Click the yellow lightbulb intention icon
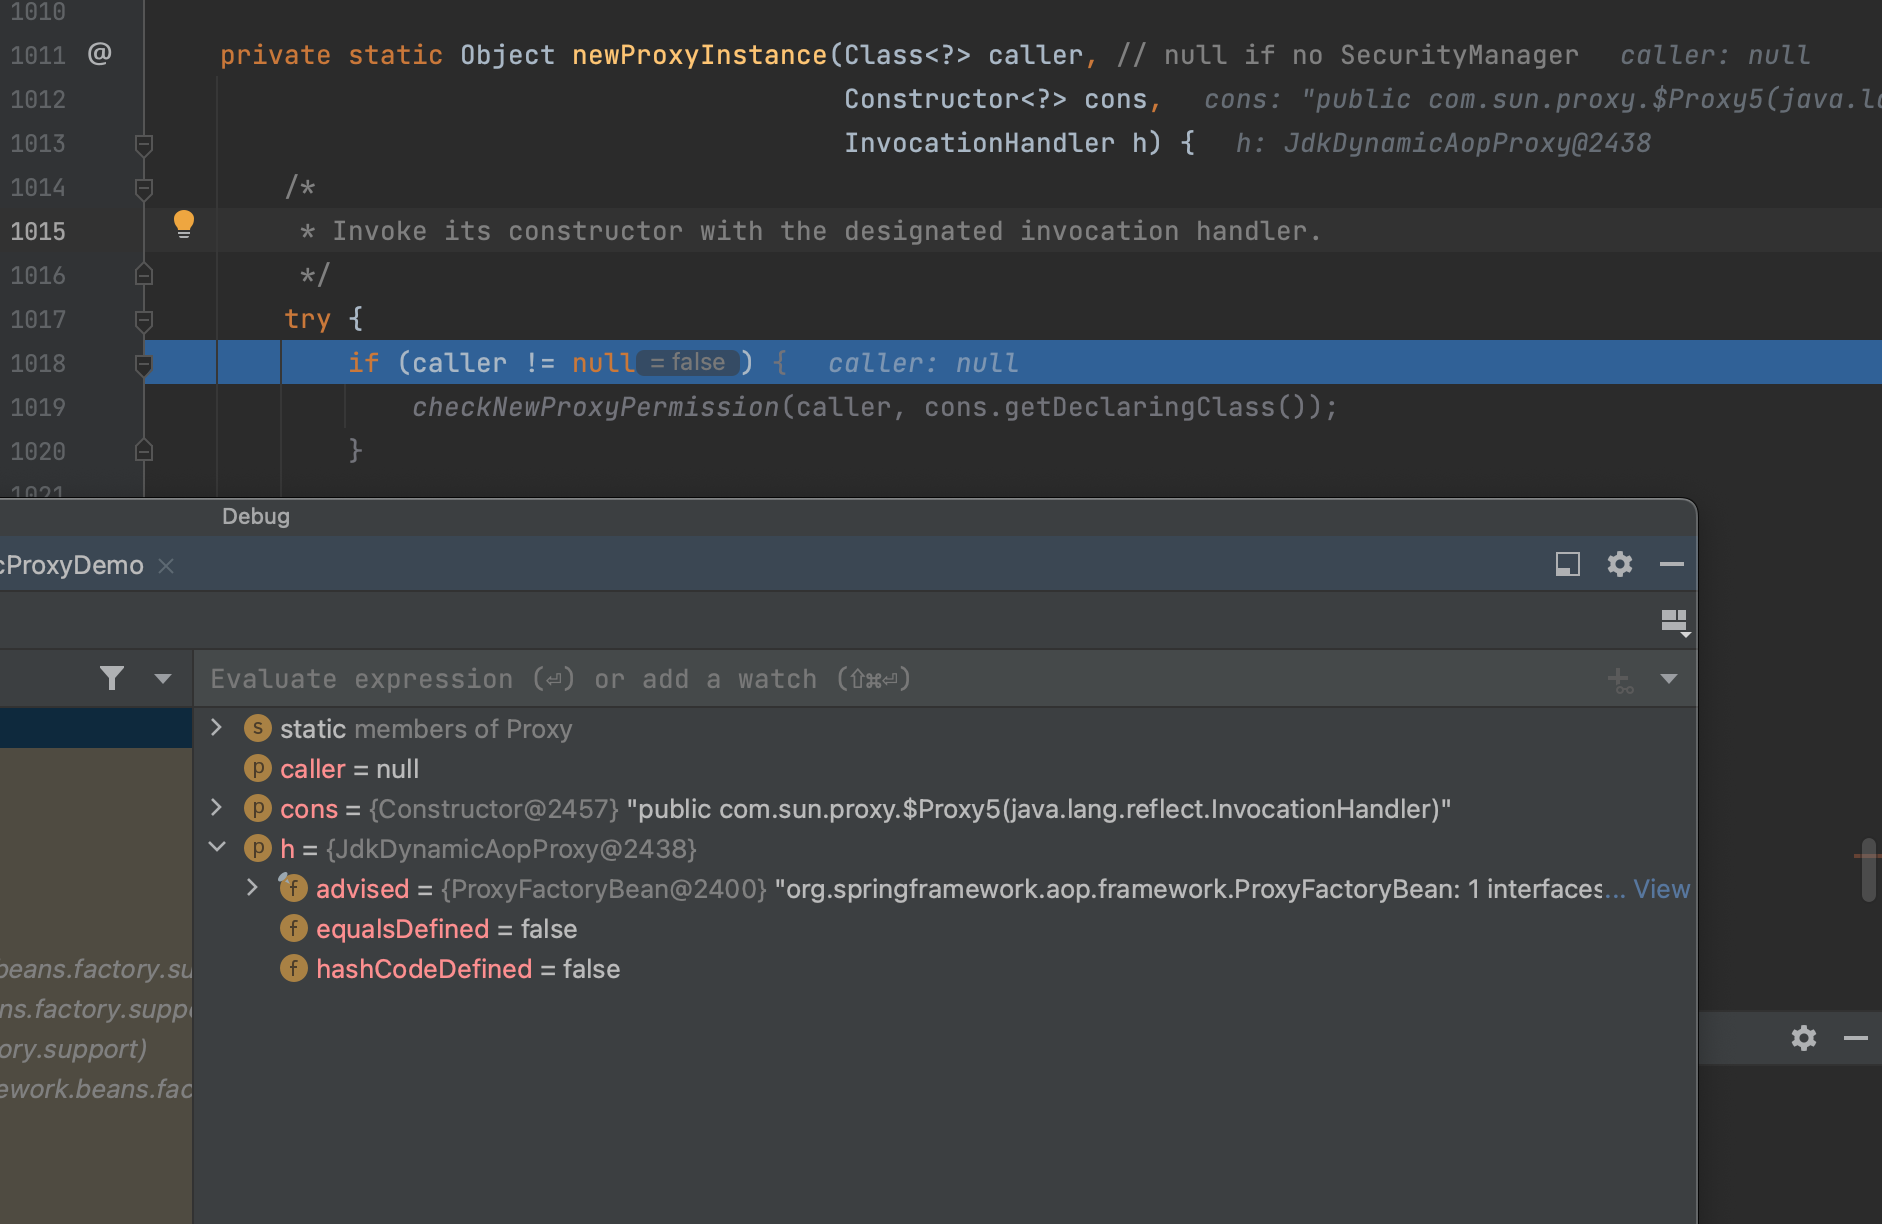The image size is (1882, 1224). pyautogui.click(x=184, y=223)
